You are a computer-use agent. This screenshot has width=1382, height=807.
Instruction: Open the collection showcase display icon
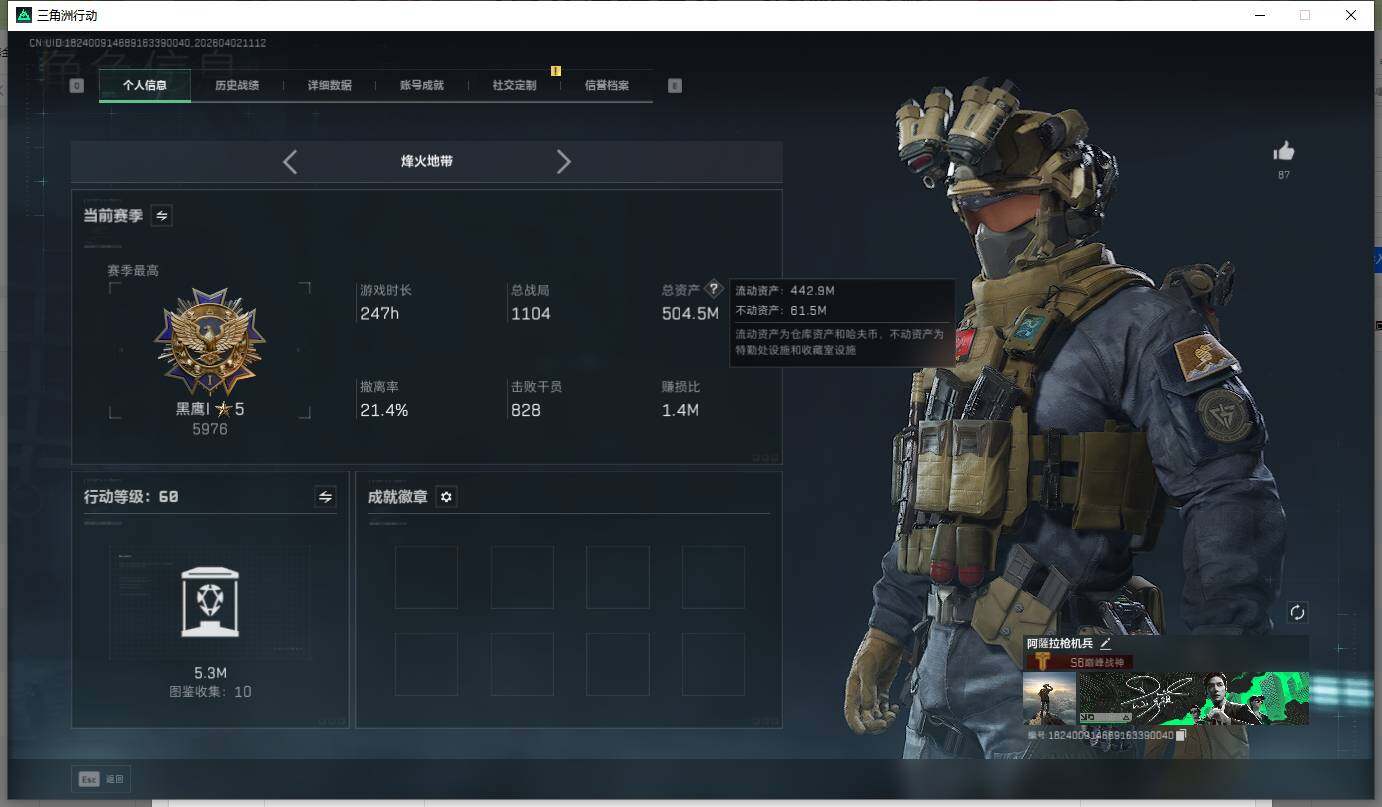pos(210,602)
